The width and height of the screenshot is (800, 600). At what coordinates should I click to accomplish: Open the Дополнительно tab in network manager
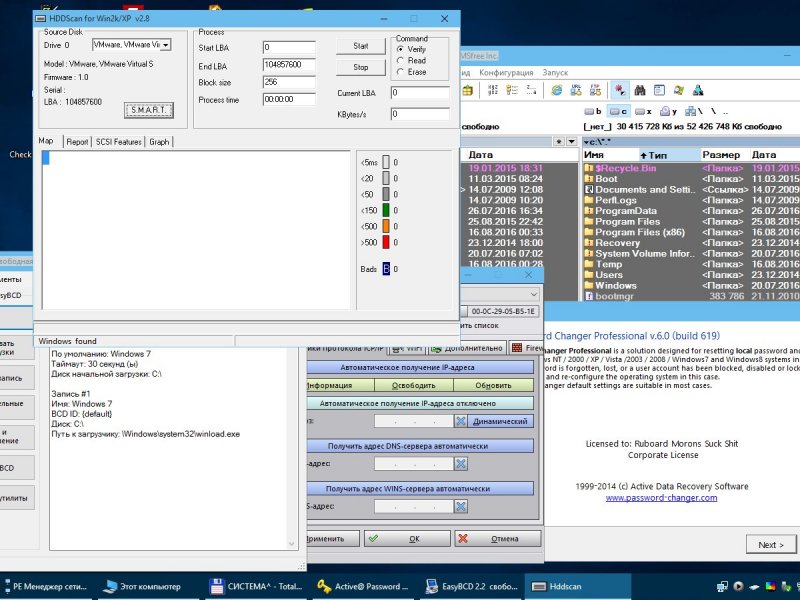pos(467,348)
